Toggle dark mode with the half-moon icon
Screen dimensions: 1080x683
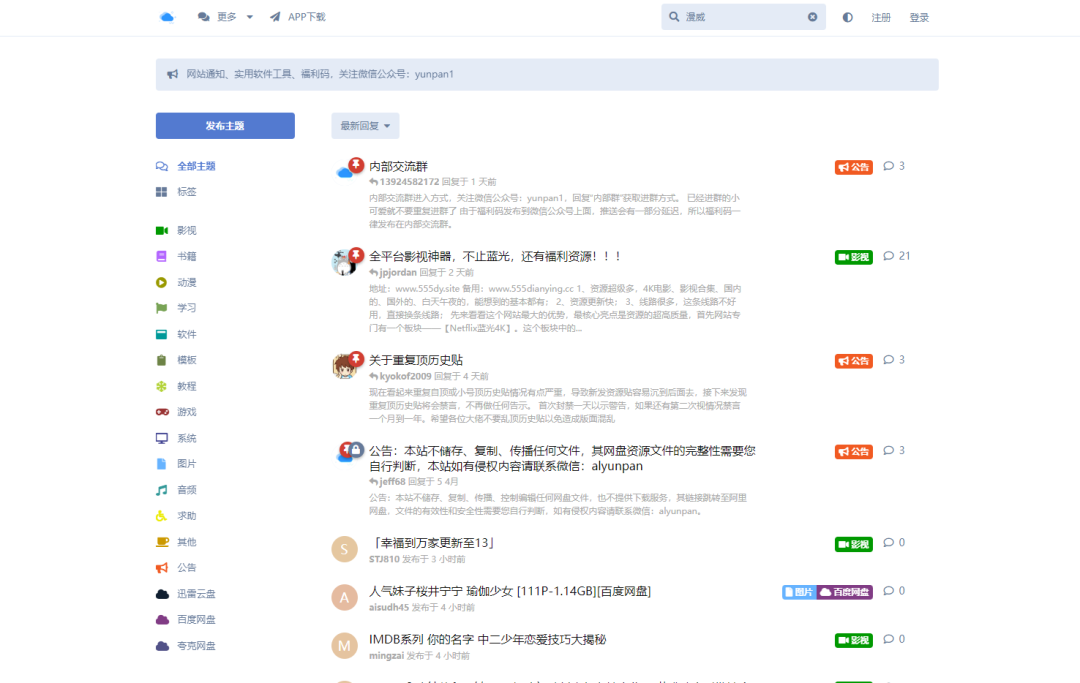pyautogui.click(x=845, y=16)
